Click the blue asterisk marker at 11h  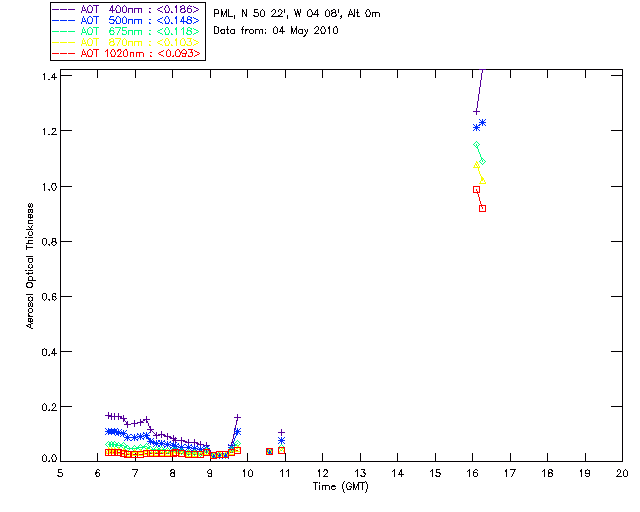281,441
